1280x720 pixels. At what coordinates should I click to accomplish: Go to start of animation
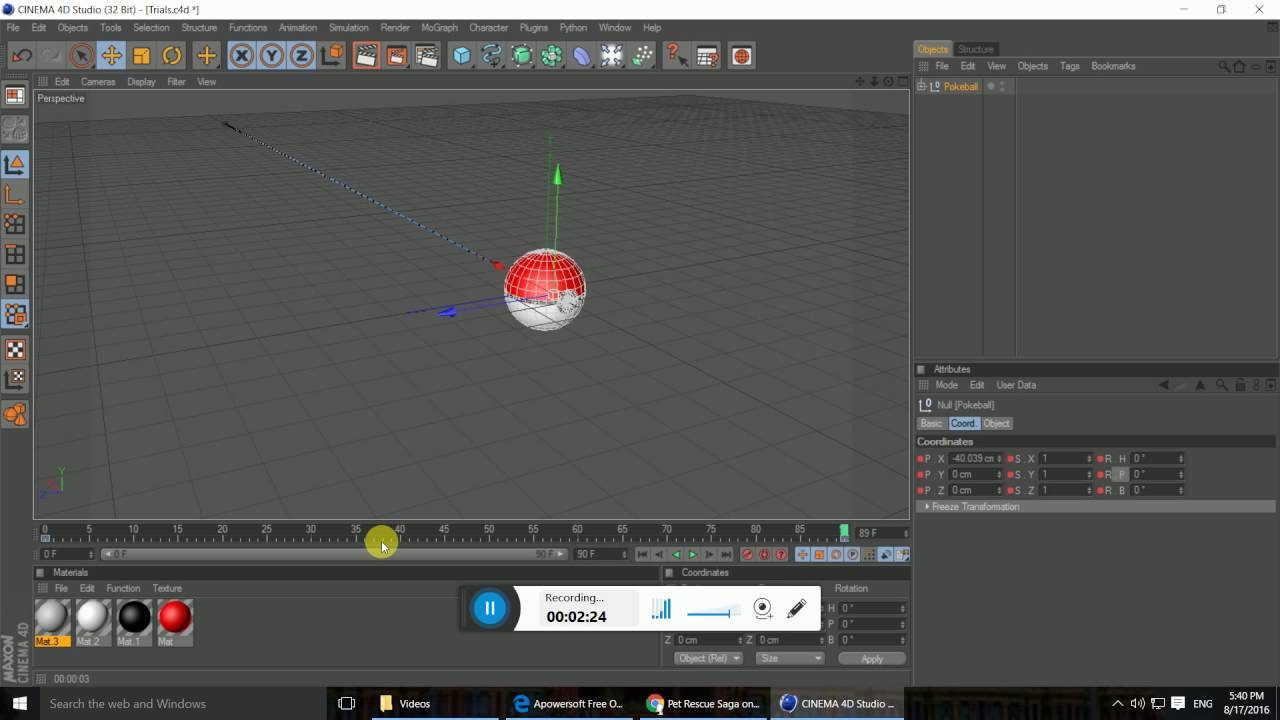tap(642, 554)
